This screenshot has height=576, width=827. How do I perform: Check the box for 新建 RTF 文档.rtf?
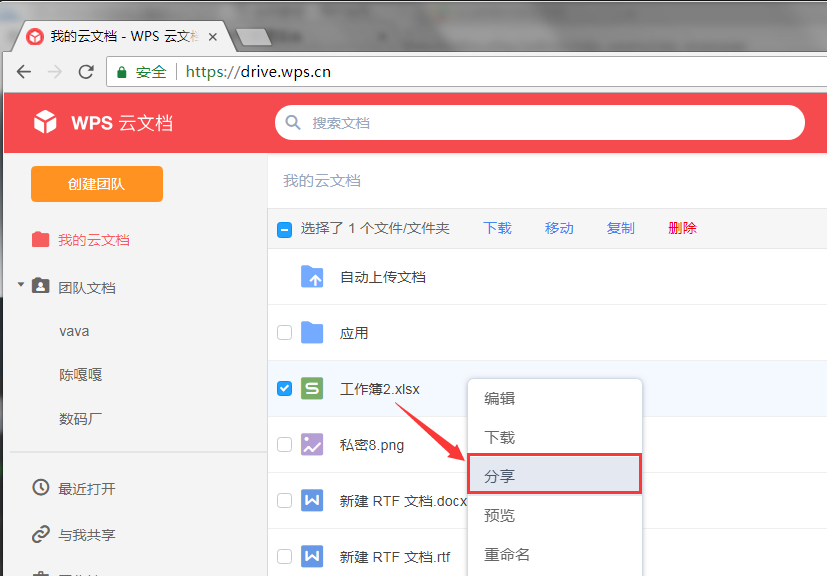pyautogui.click(x=284, y=556)
